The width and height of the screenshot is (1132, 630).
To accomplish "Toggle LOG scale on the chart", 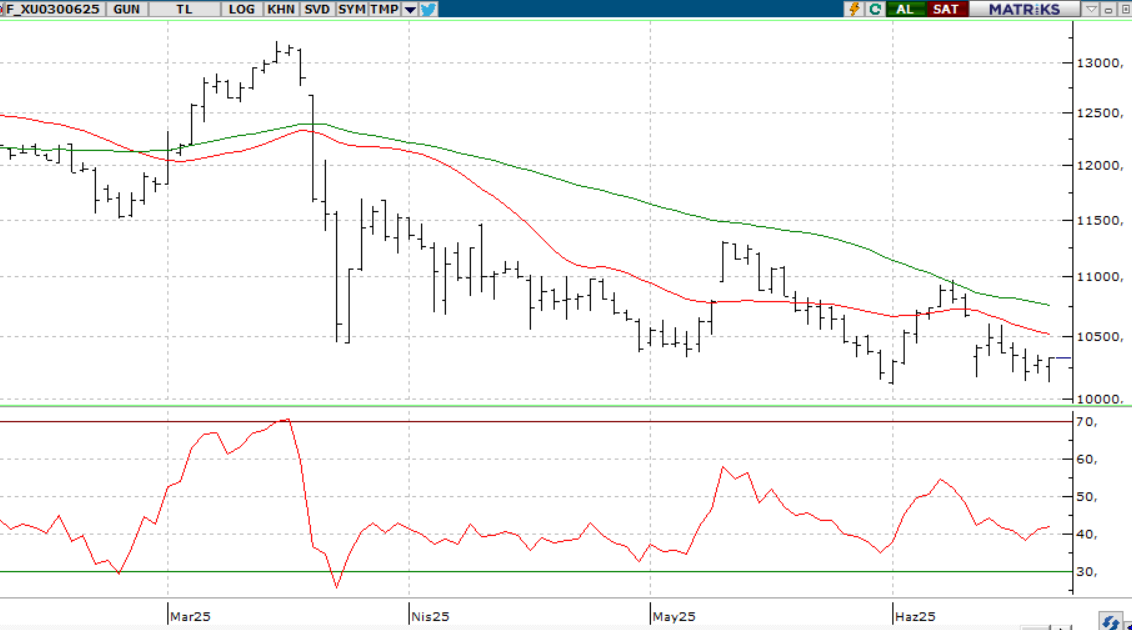I will tap(241, 9).
